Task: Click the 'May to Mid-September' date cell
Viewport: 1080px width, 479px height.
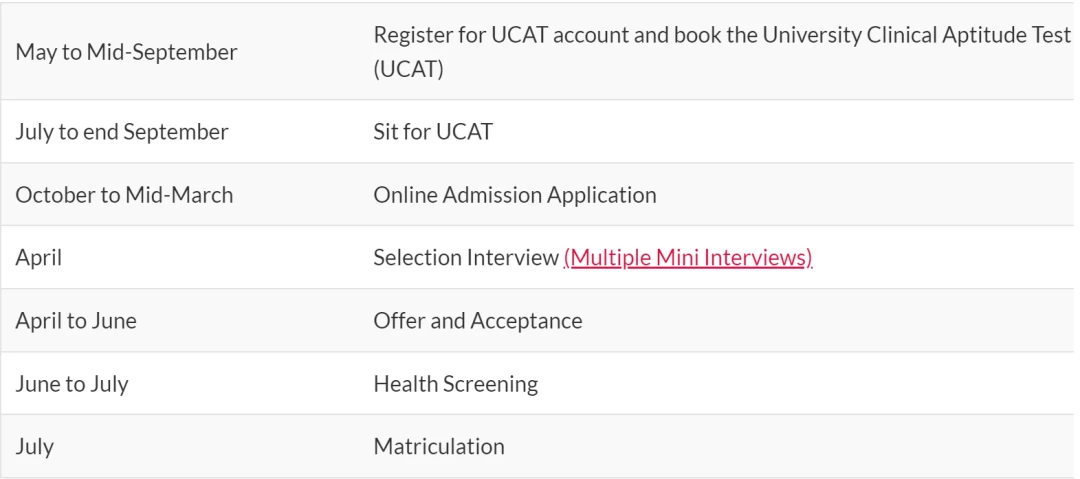Action: [x=126, y=52]
